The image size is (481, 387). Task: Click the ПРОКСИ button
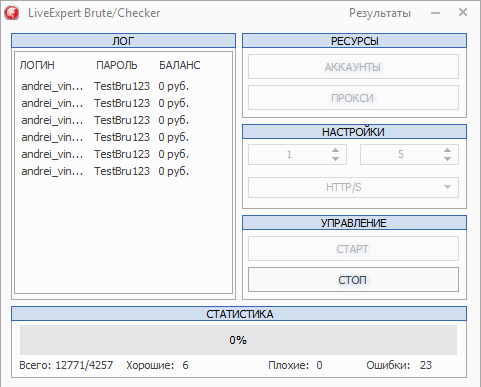click(353, 98)
